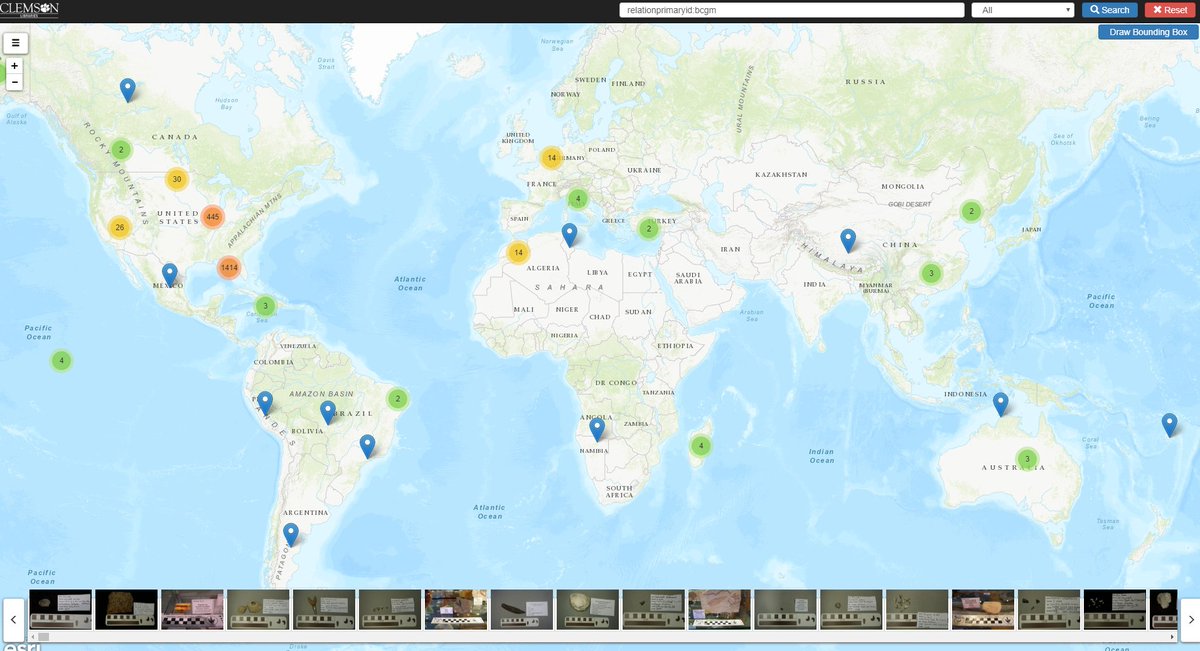The width and height of the screenshot is (1200, 651).
Task: Click the 14 cluster near the United Kingdom
Action: [551, 157]
